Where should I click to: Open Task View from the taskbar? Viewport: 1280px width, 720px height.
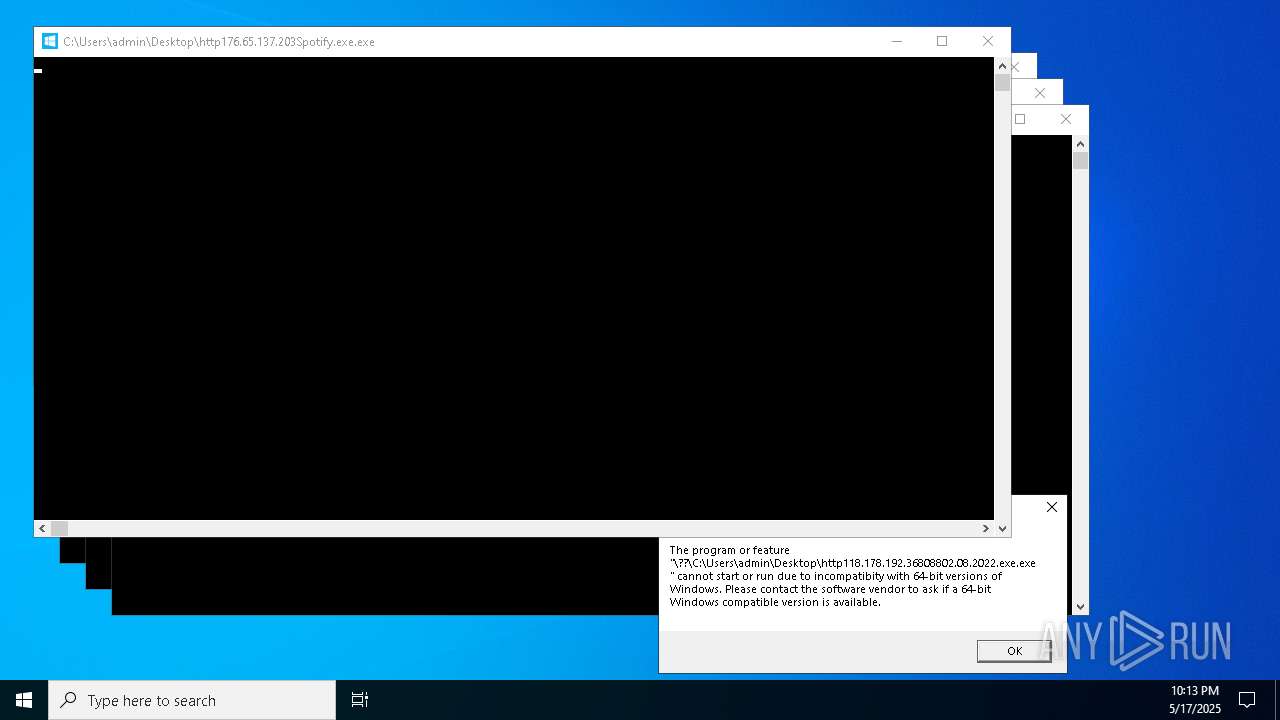click(x=360, y=700)
